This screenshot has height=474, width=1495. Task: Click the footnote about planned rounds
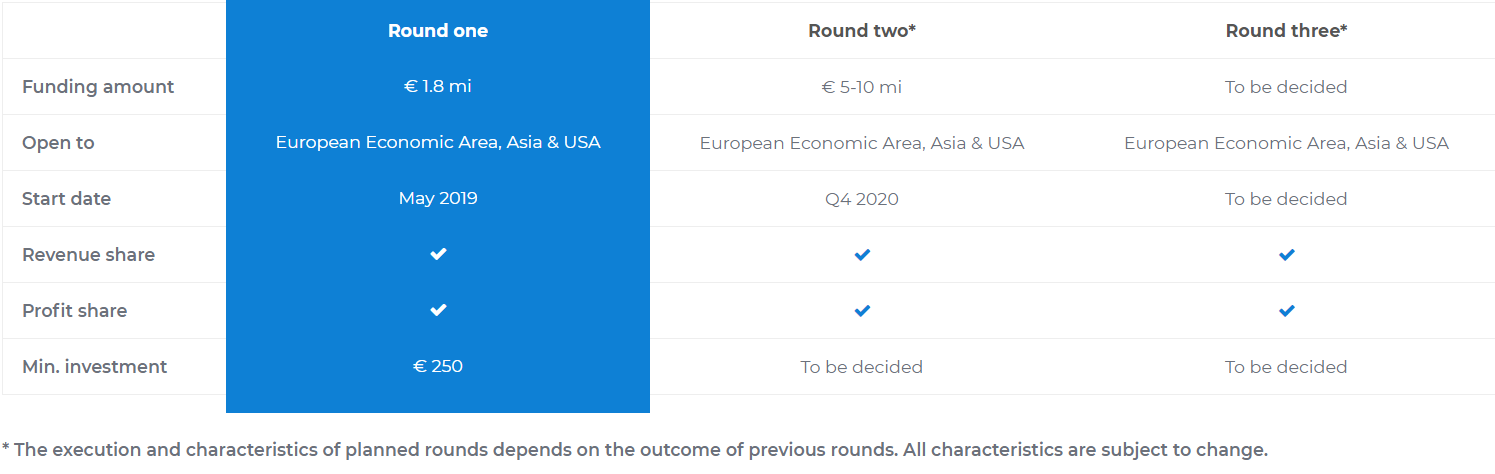(x=635, y=450)
